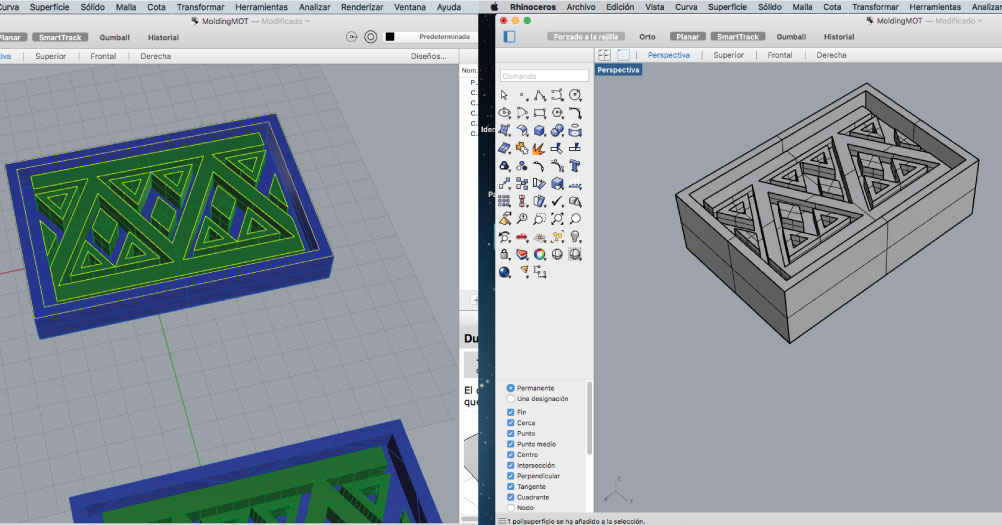Click the Zoom extents tool
The image size is (1002, 525).
tap(557, 219)
